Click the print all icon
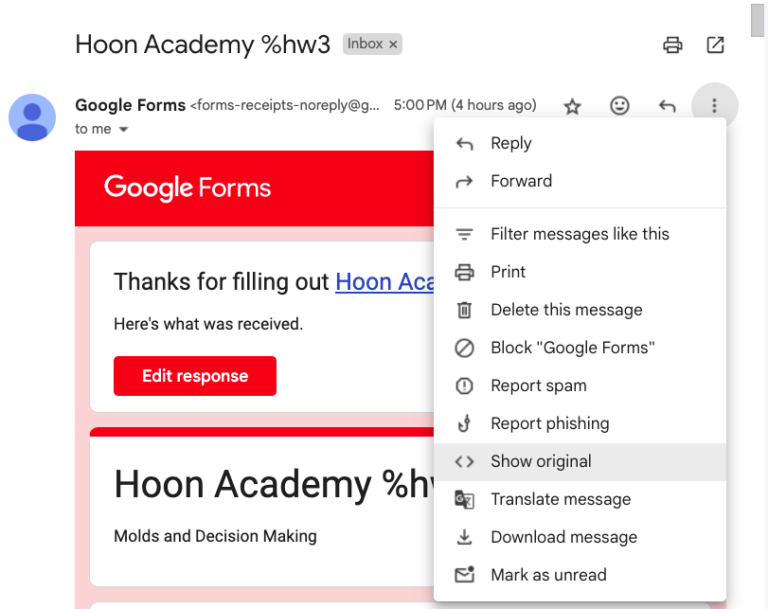Image resolution: width=768 pixels, height=609 pixels. point(672,45)
